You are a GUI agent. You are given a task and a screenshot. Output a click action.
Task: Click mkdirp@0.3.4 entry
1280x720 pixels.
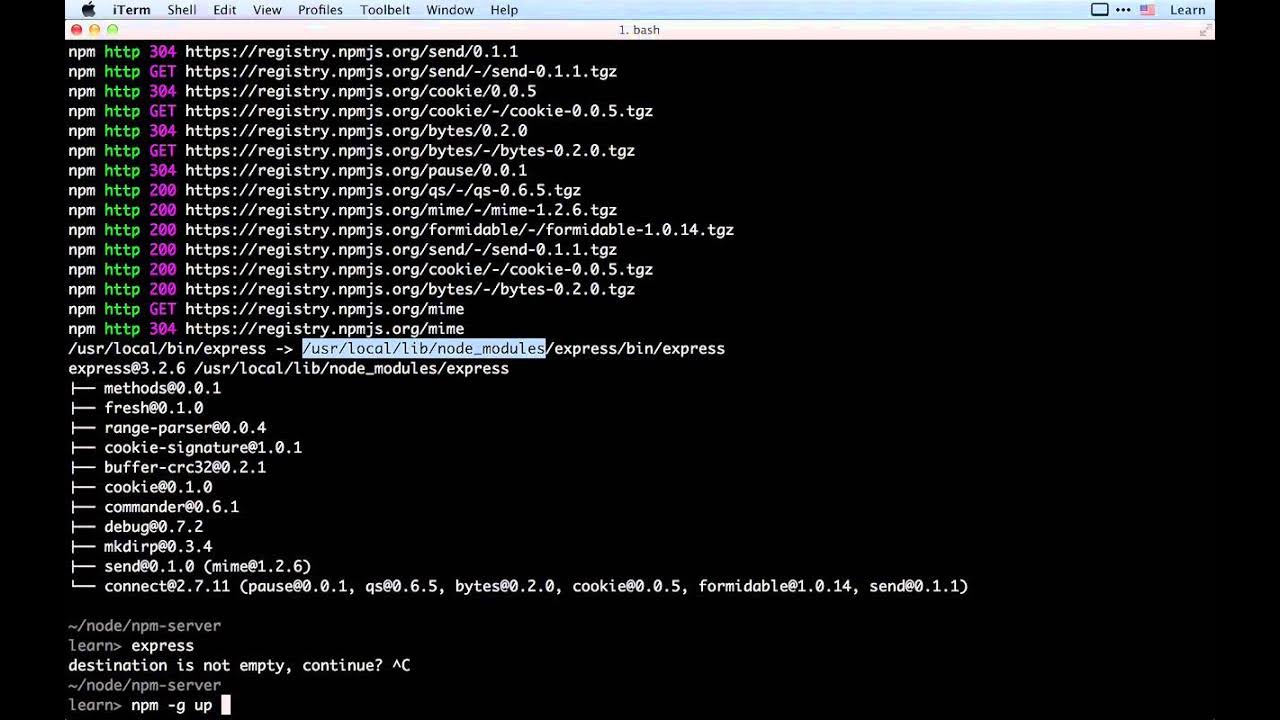click(x=158, y=547)
